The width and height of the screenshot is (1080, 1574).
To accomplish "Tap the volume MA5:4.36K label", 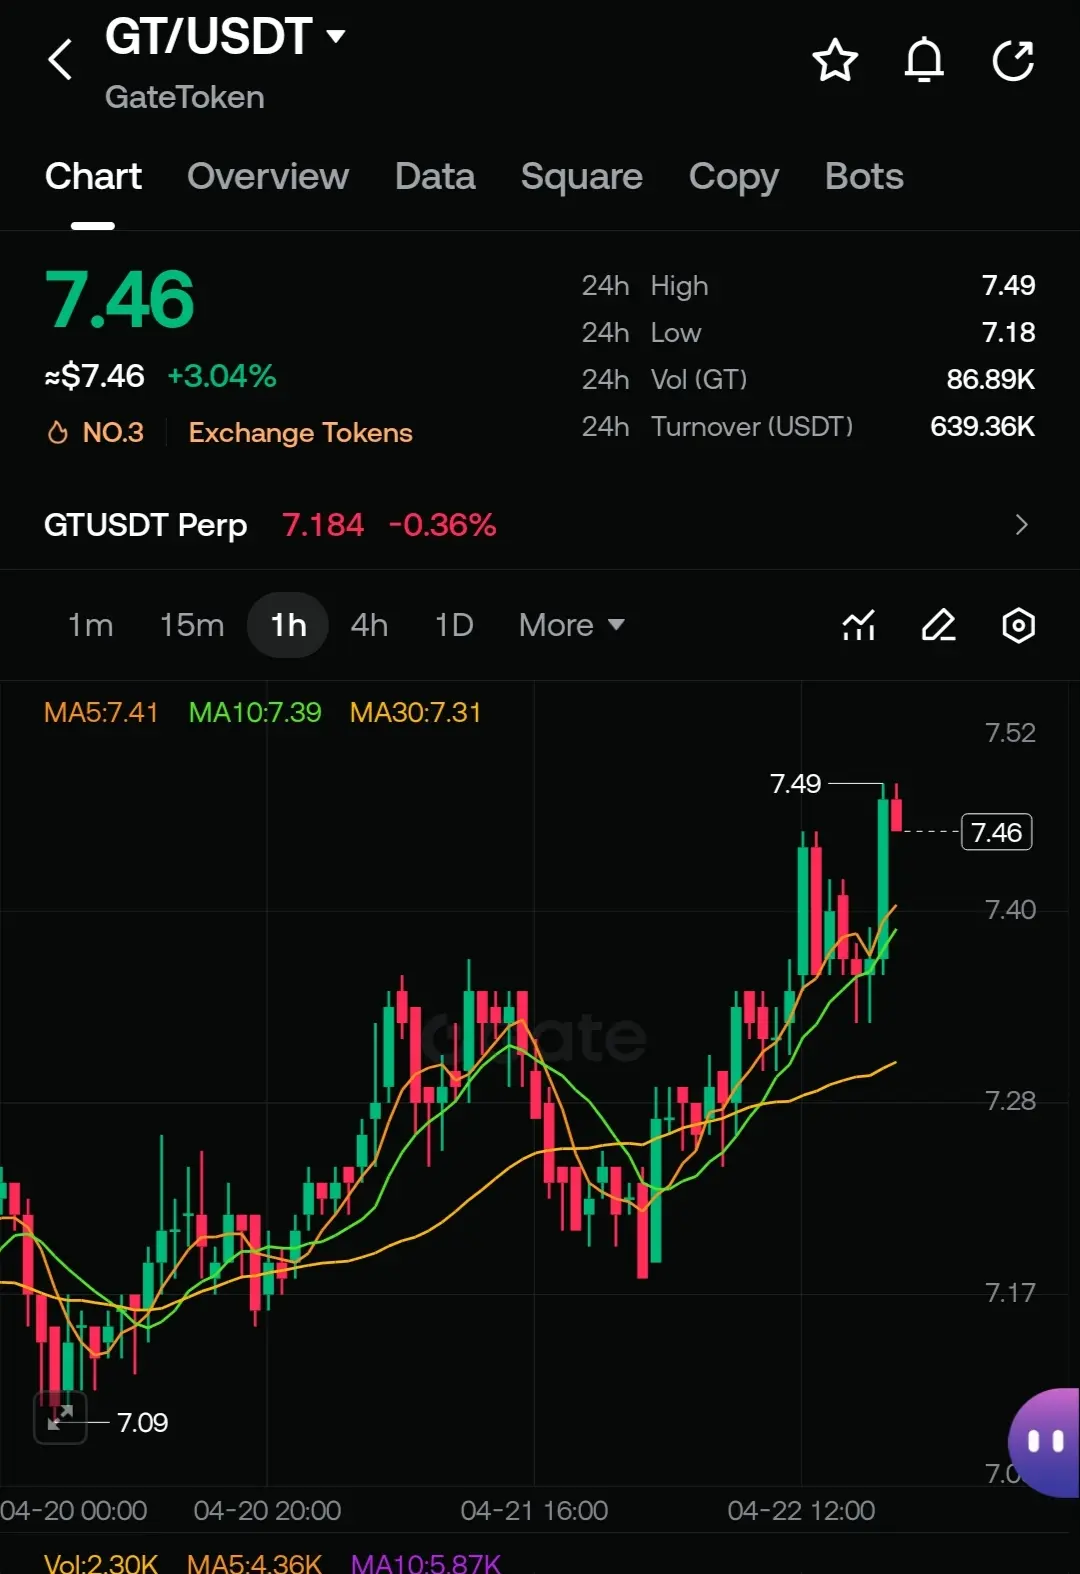I will click(254, 1562).
